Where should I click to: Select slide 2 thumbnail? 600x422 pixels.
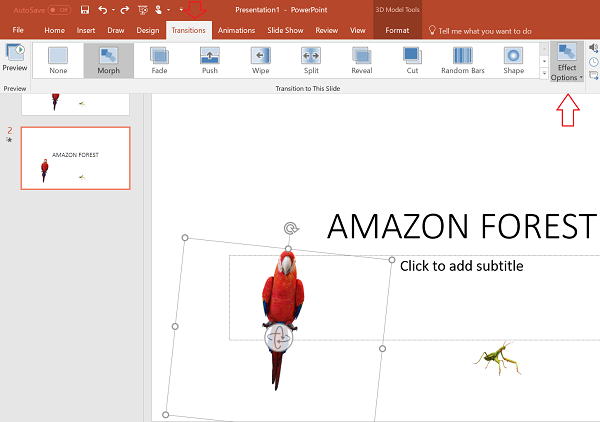click(x=76, y=158)
